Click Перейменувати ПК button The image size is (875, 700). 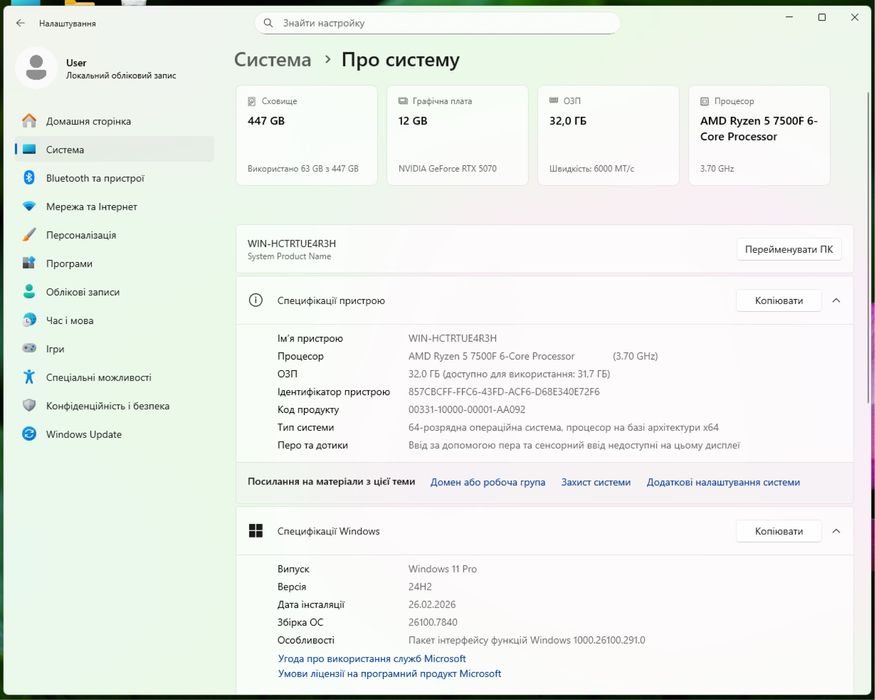789,250
